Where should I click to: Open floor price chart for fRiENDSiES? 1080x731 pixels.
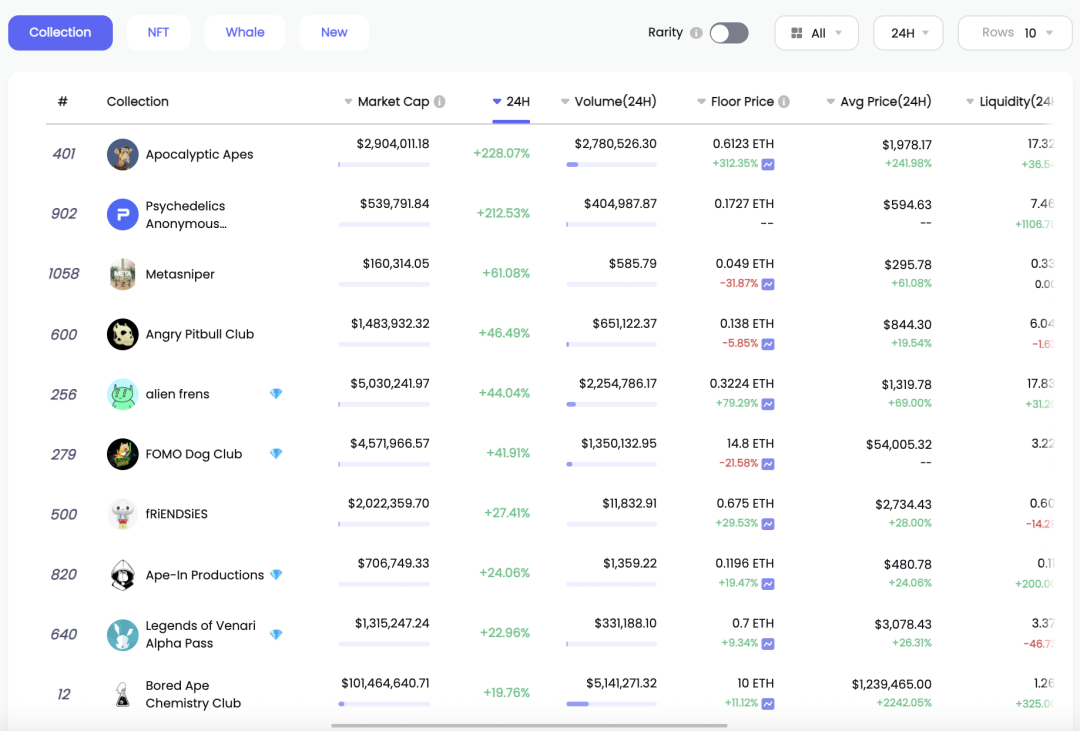pos(768,524)
